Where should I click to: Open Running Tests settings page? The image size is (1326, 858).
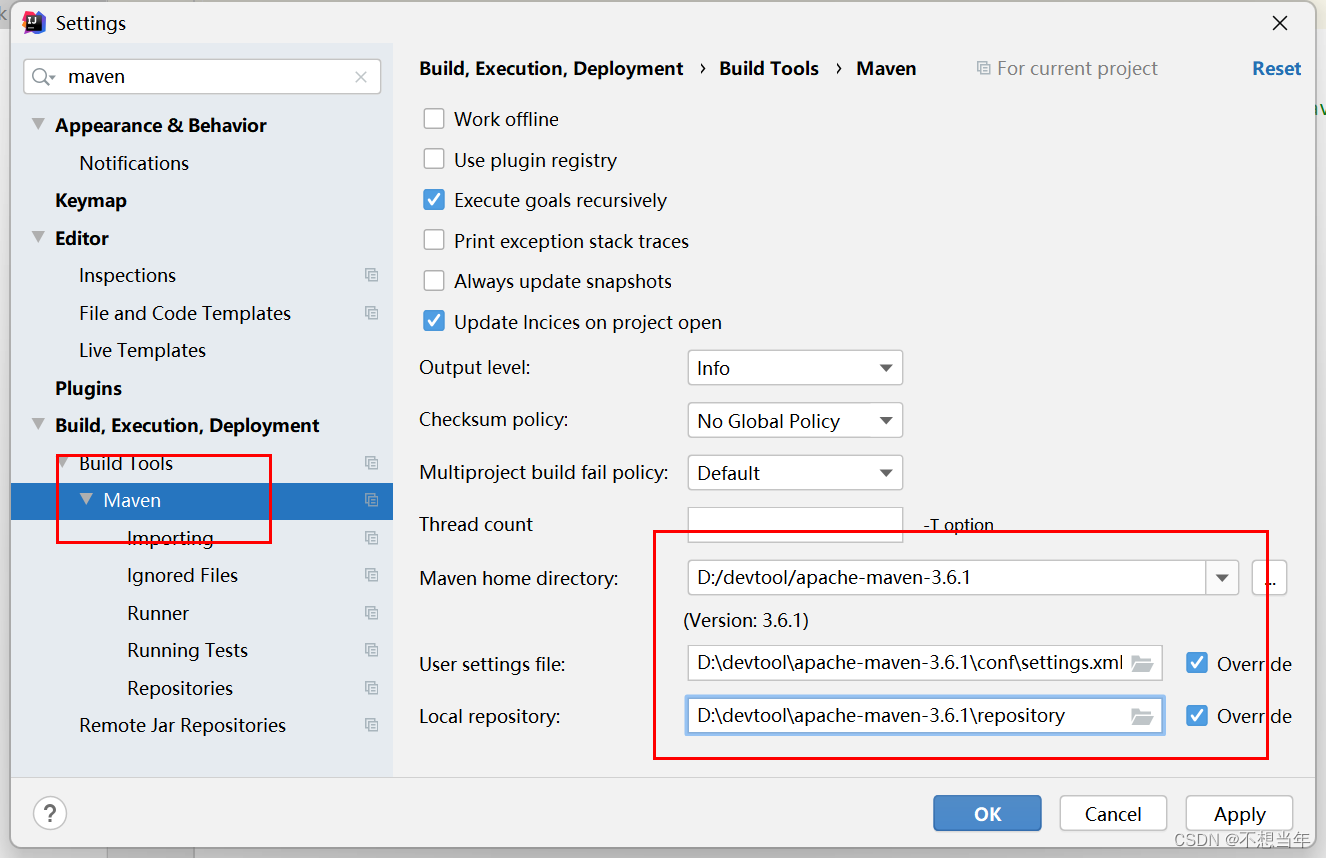(x=187, y=650)
